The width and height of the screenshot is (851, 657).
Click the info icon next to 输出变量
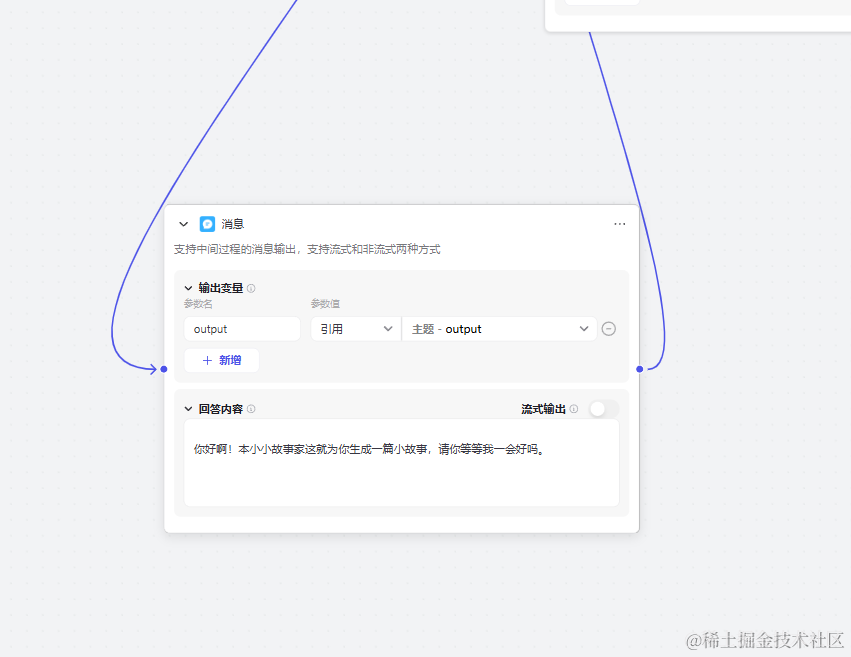251,288
